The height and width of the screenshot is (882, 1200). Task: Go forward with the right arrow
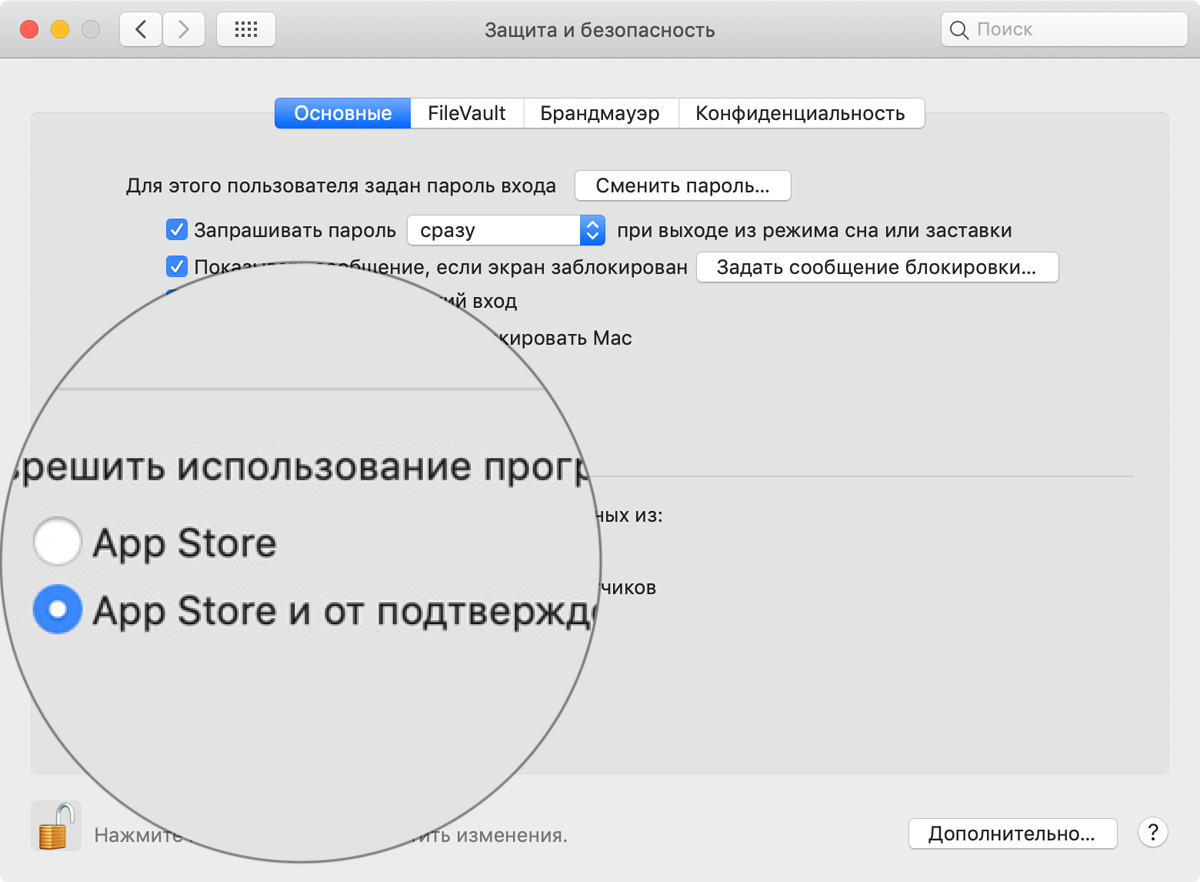183,30
